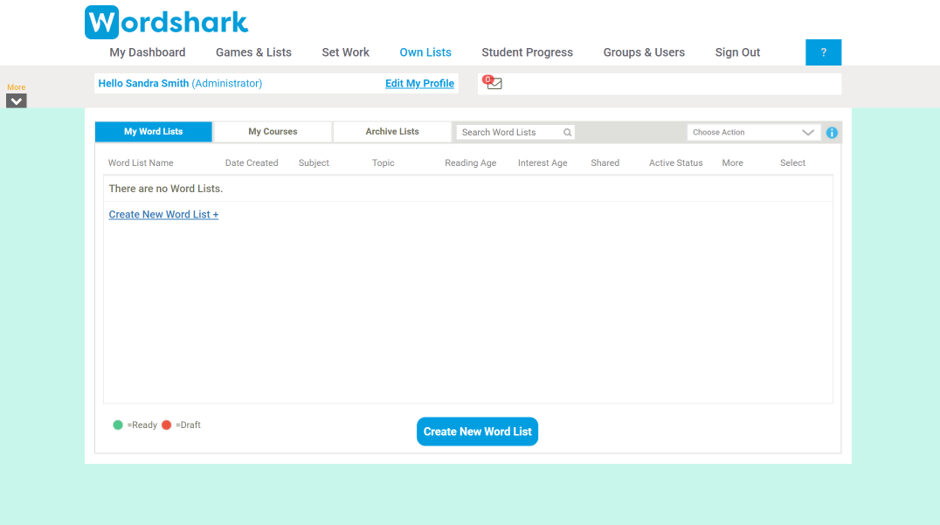
Task: Click 'There are no Word Lists.' message
Action: coord(165,189)
